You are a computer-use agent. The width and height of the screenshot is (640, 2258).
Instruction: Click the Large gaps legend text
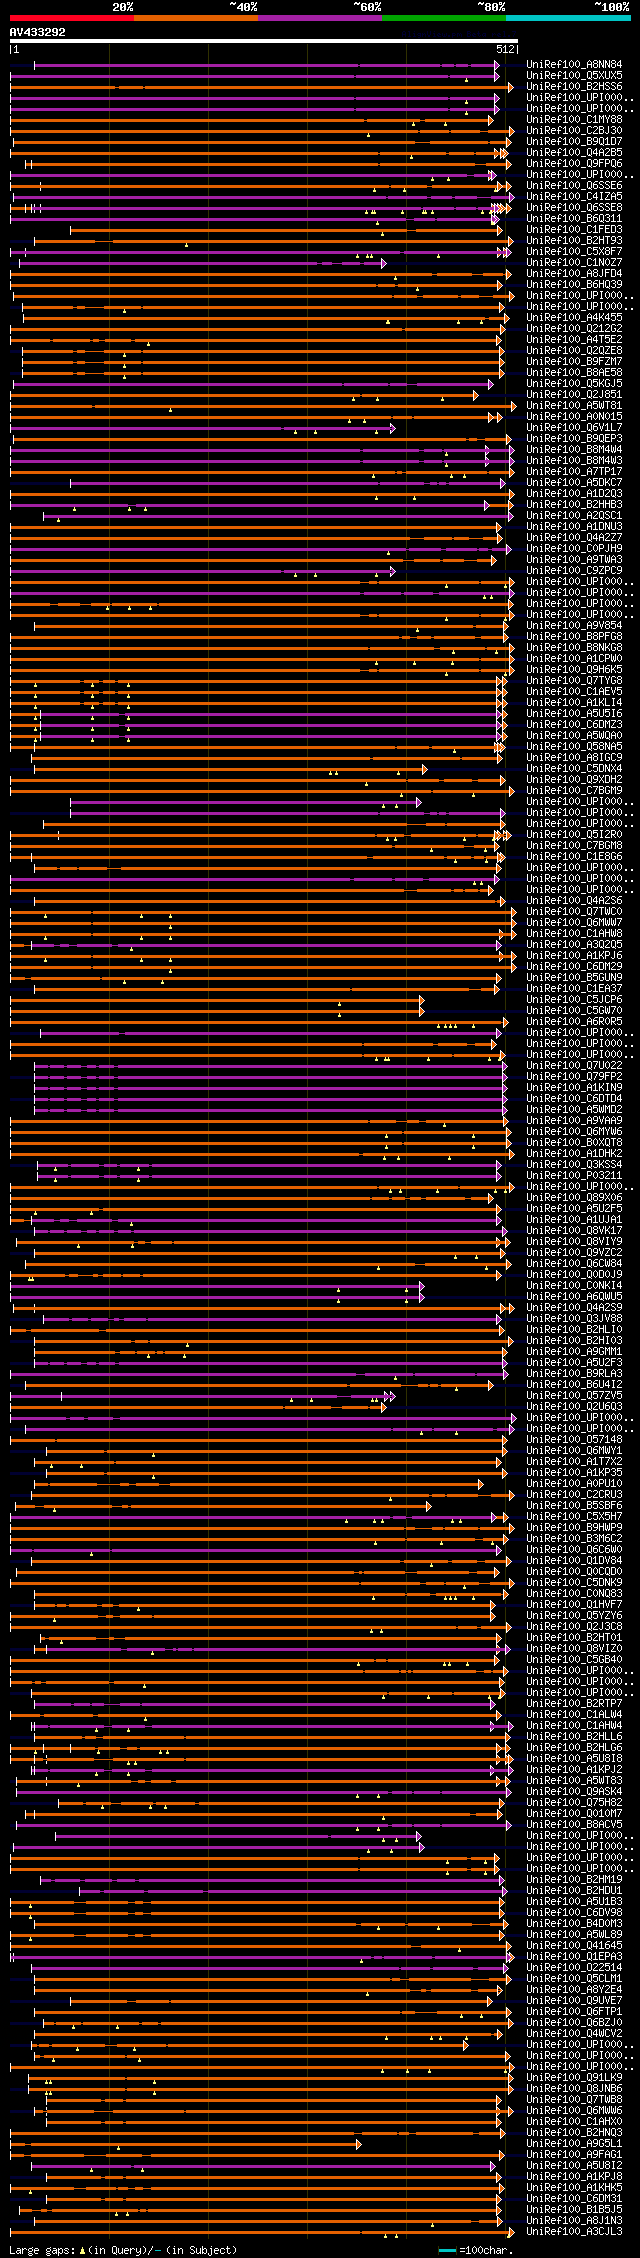123,2250
